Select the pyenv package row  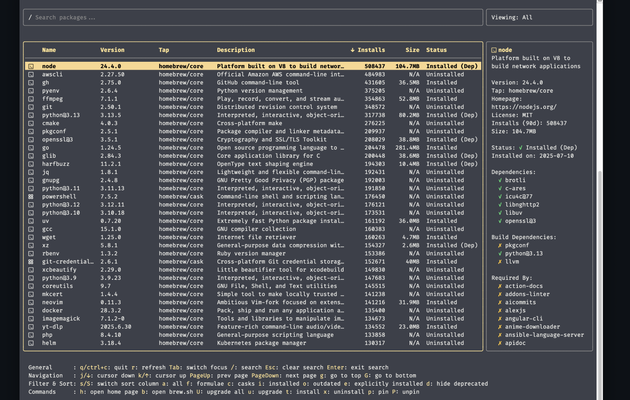253,91
